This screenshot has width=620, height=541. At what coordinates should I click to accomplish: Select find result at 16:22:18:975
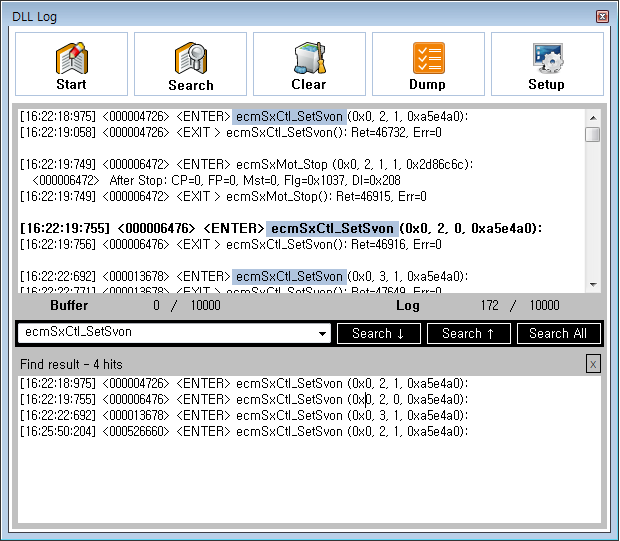pyautogui.click(x=244, y=383)
